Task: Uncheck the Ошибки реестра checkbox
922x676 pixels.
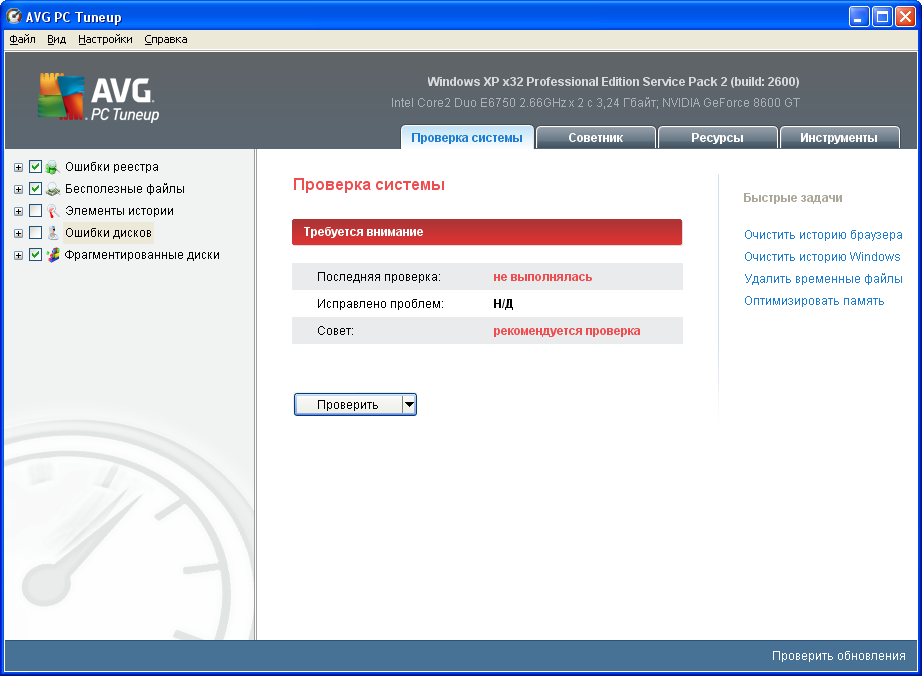Action: (35, 167)
